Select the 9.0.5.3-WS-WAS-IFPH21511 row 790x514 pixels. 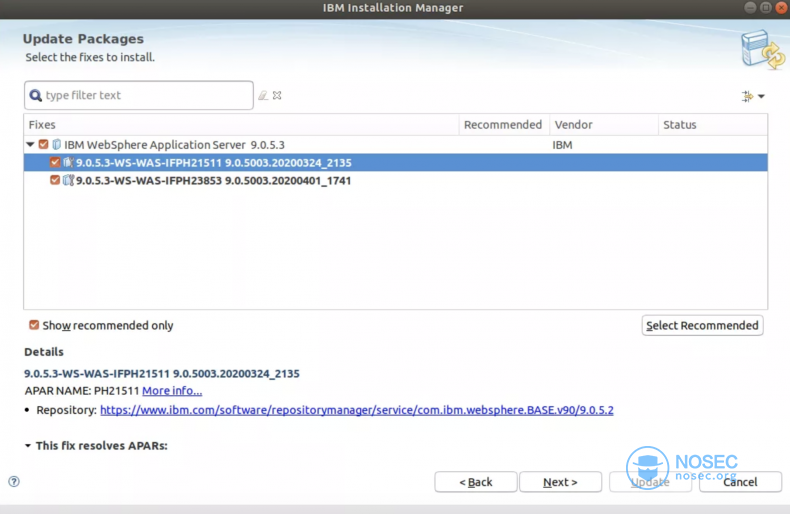point(396,162)
